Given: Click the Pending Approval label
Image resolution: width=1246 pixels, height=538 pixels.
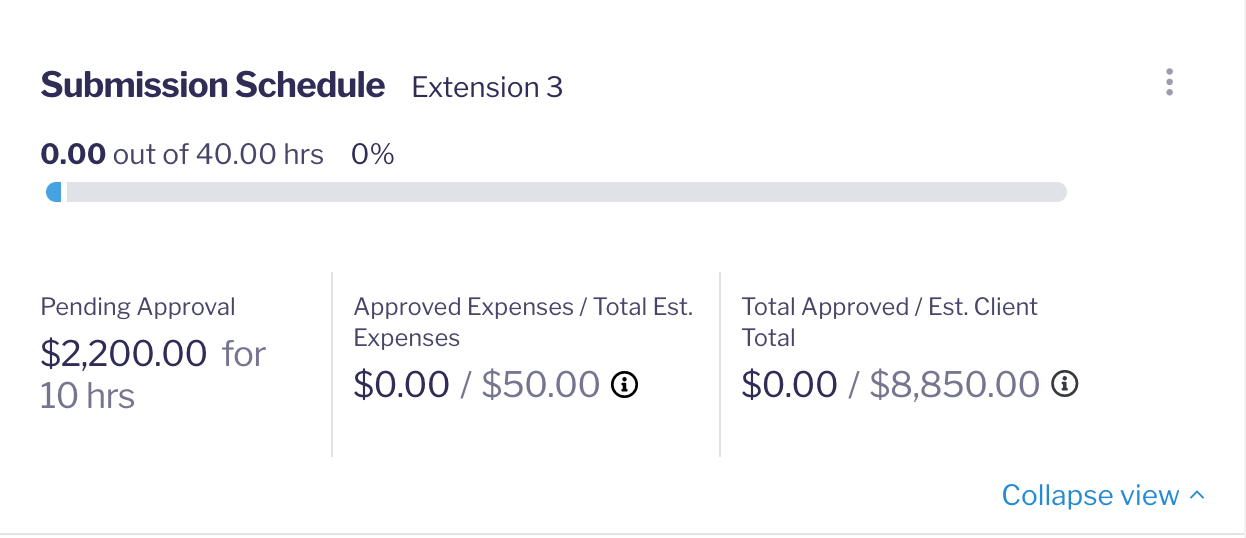Looking at the screenshot, I should click(138, 307).
